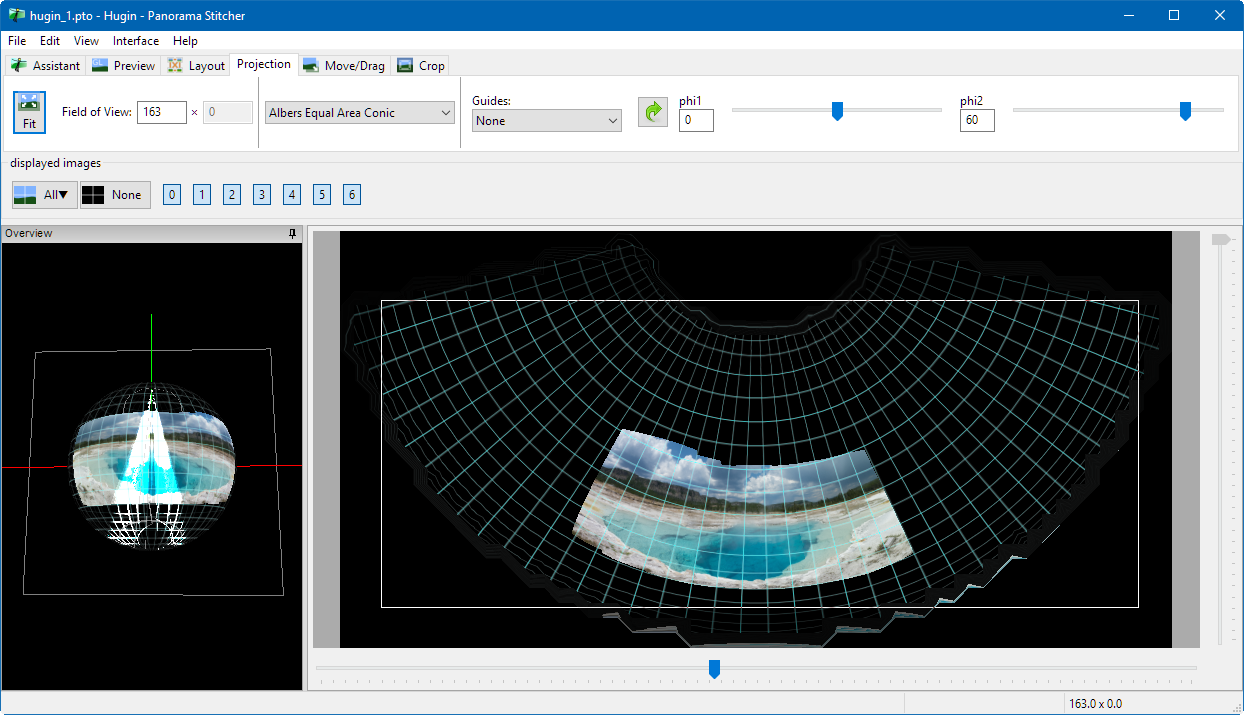Open the Albers Equal Area Conic projection dropdown
Viewport: 1244px width, 715px height.
pyautogui.click(x=361, y=113)
